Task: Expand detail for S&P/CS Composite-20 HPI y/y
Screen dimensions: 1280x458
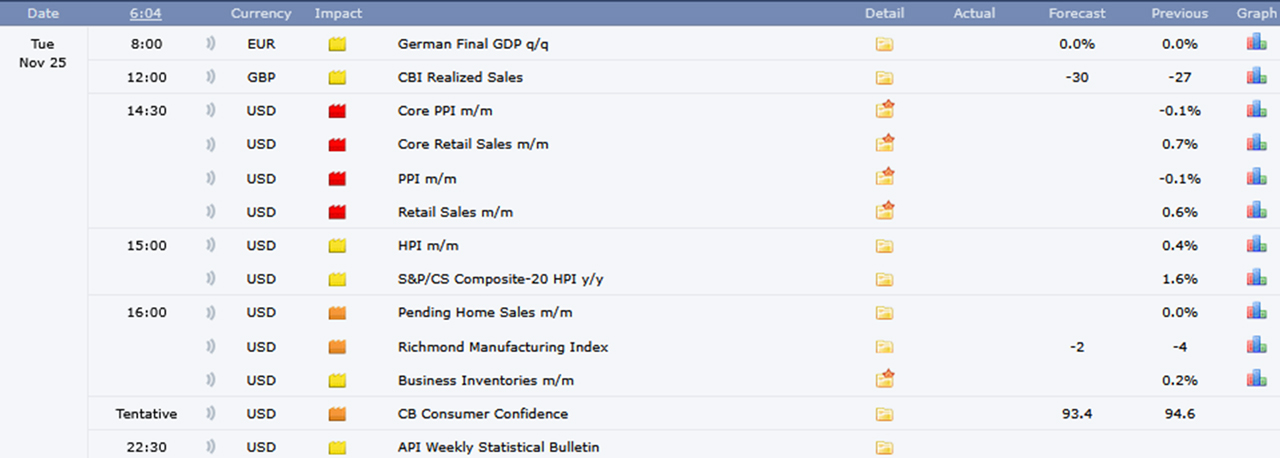Action: coord(884,279)
